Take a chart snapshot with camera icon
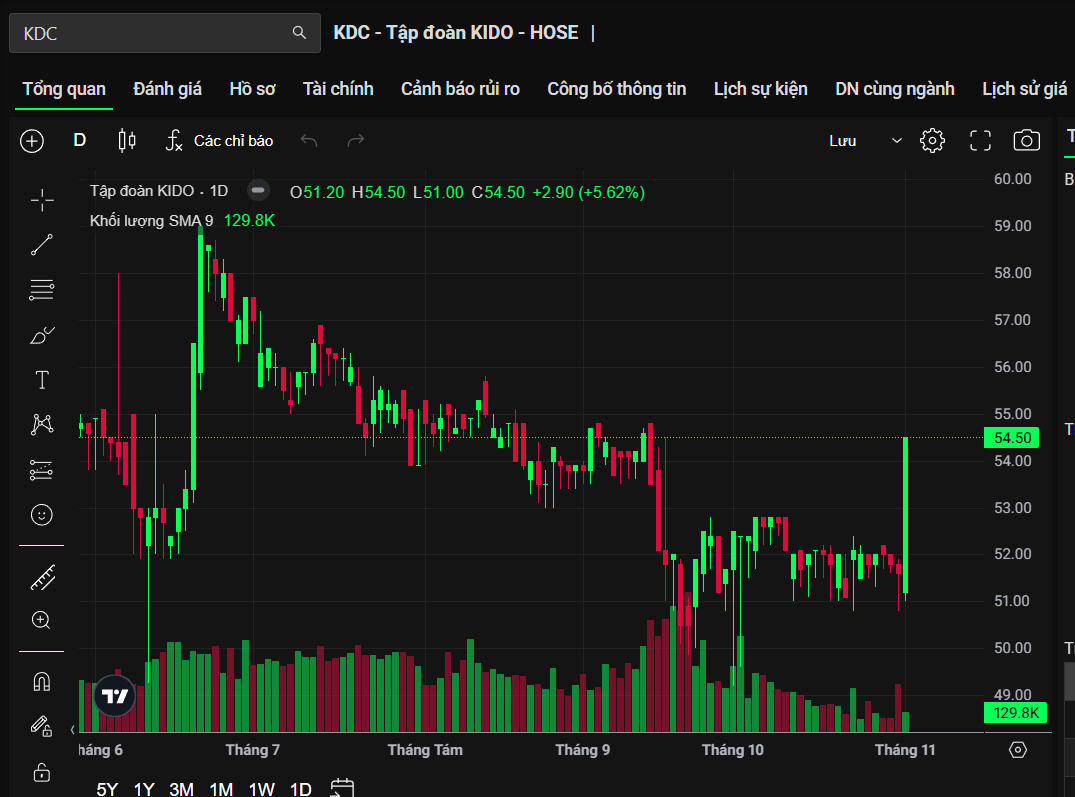Screen dimensions: 1075x797 [x=1026, y=141]
